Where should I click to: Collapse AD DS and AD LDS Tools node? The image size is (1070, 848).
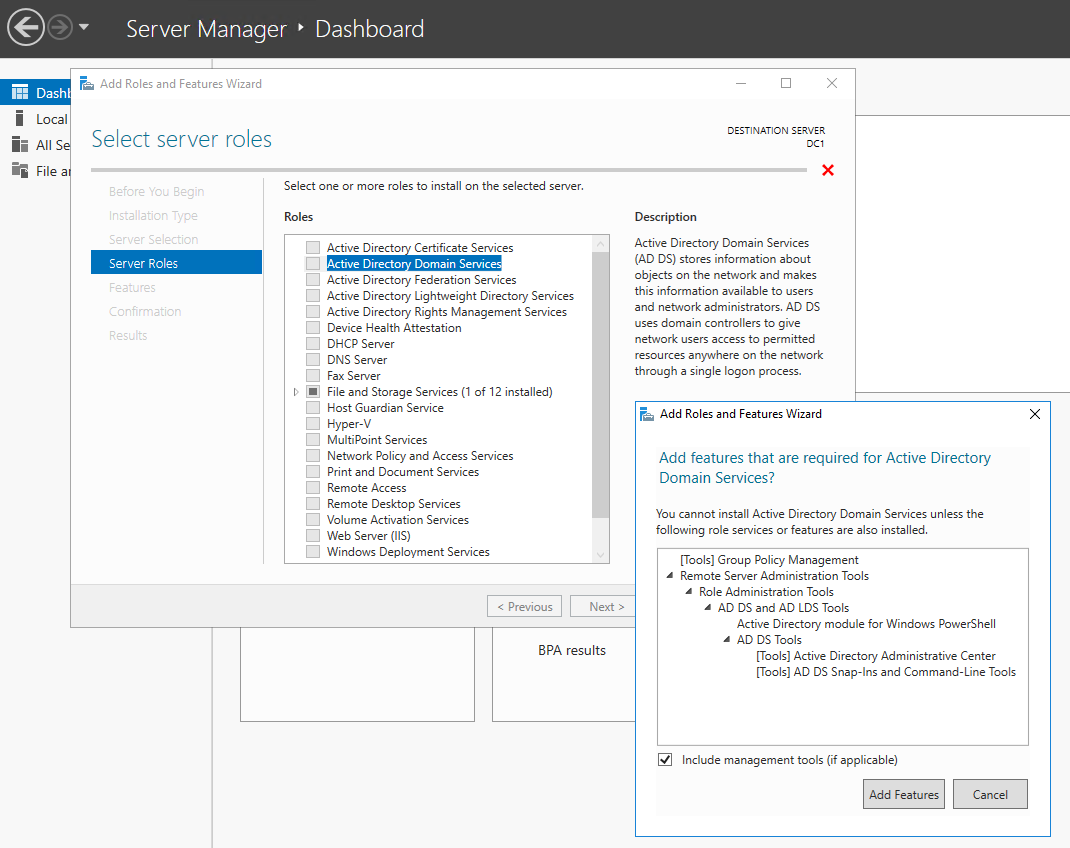(x=708, y=608)
